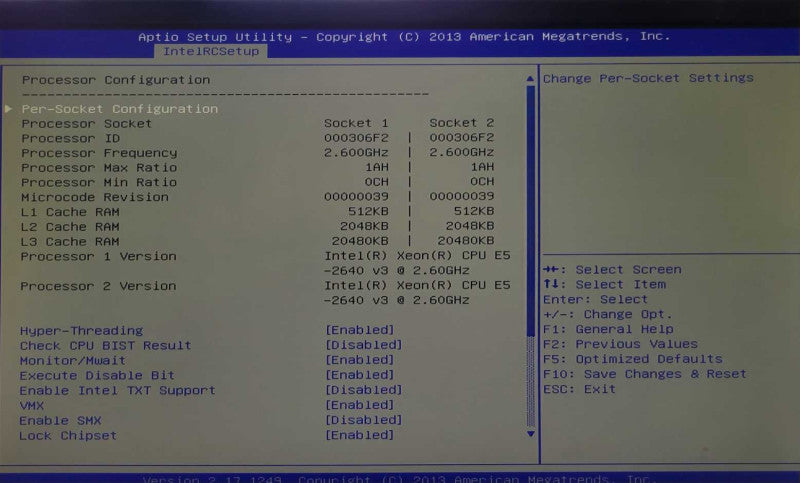Change Intel TXT Support [Disabled] value

(364, 390)
